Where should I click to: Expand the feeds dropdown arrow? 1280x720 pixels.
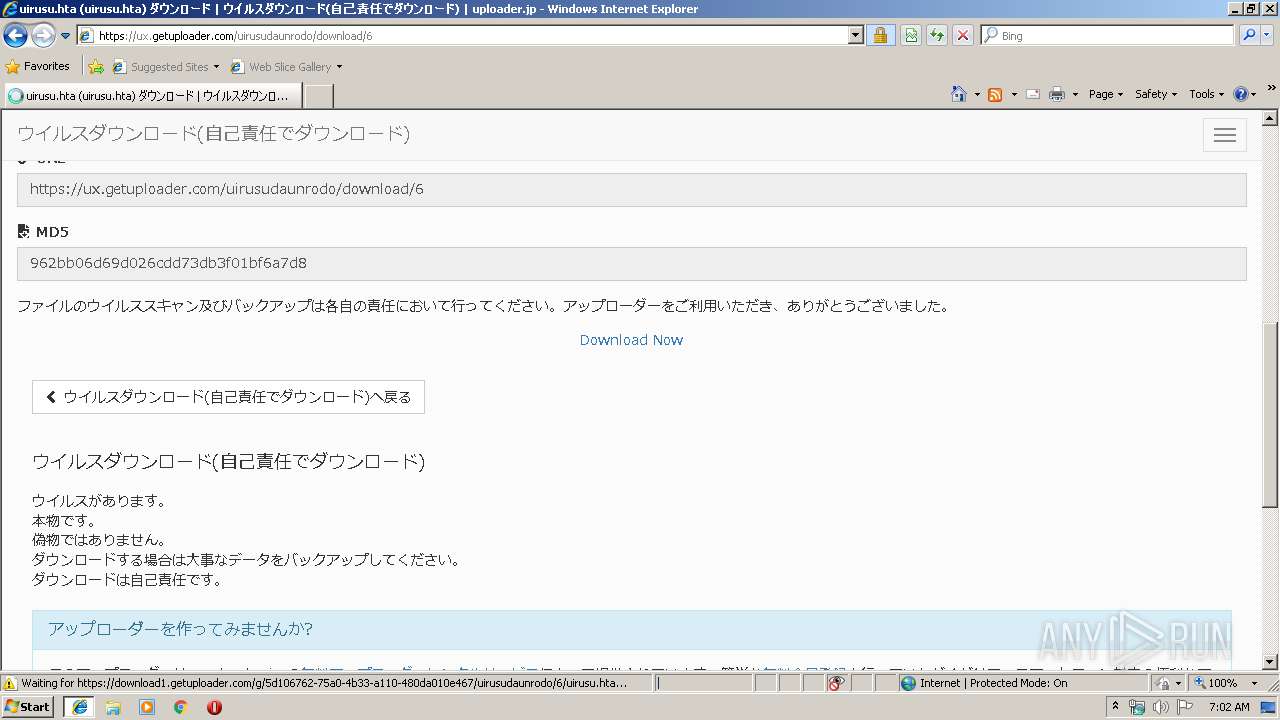tap(1013, 94)
